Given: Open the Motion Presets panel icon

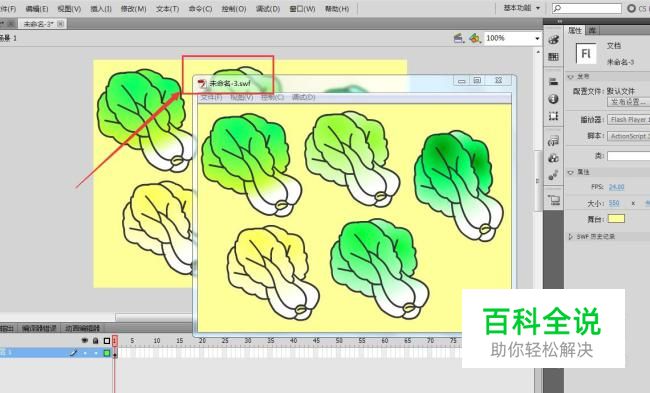Looking at the screenshot, I should pos(553,175).
